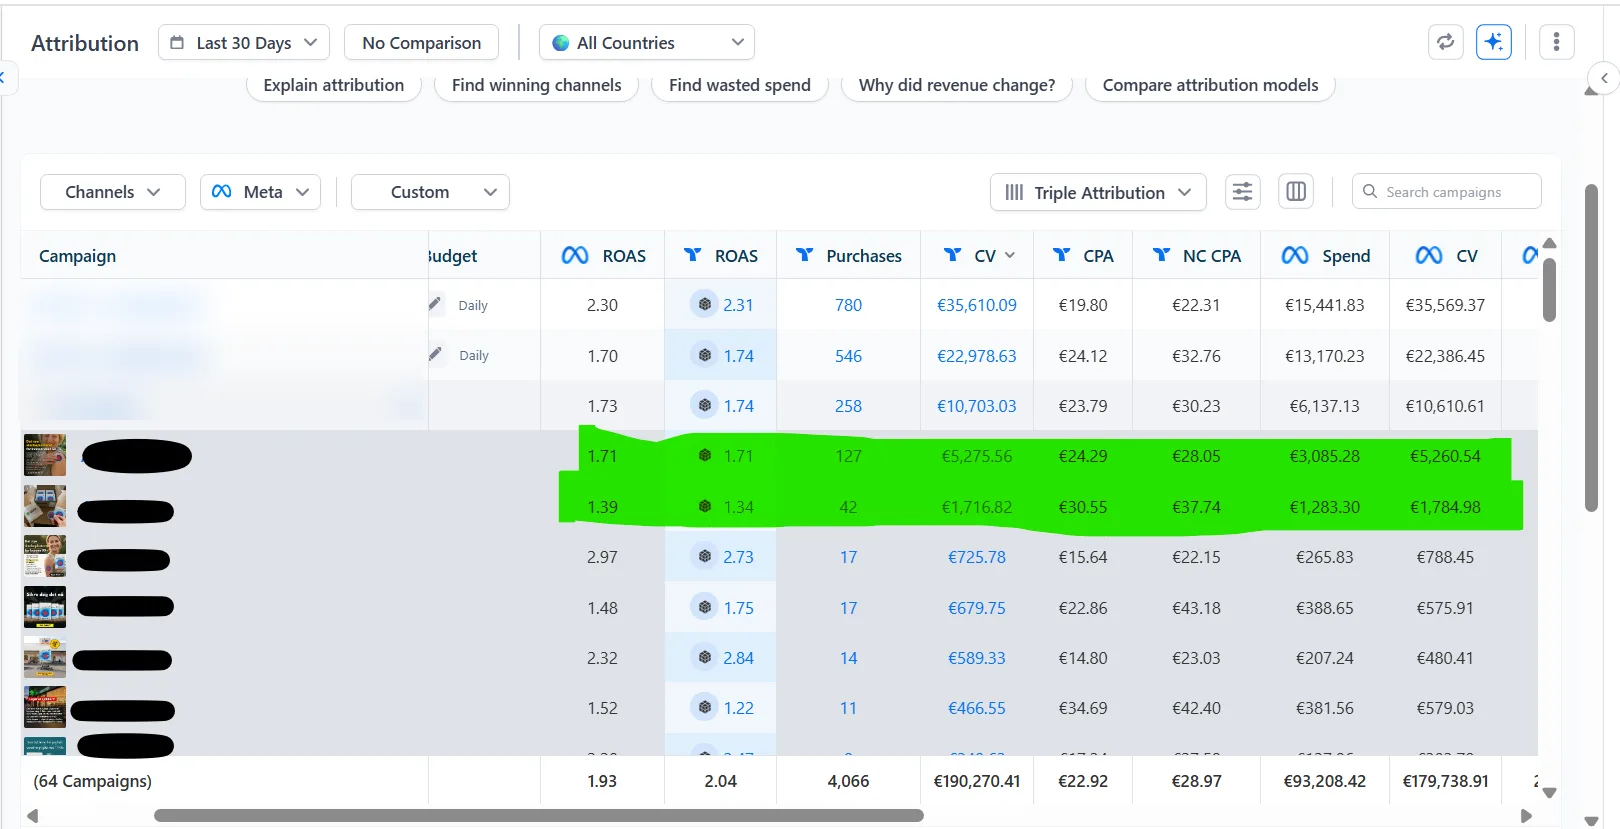The image size is (1620, 829).
Task: Open the 780 purchases link
Action: click(x=848, y=305)
